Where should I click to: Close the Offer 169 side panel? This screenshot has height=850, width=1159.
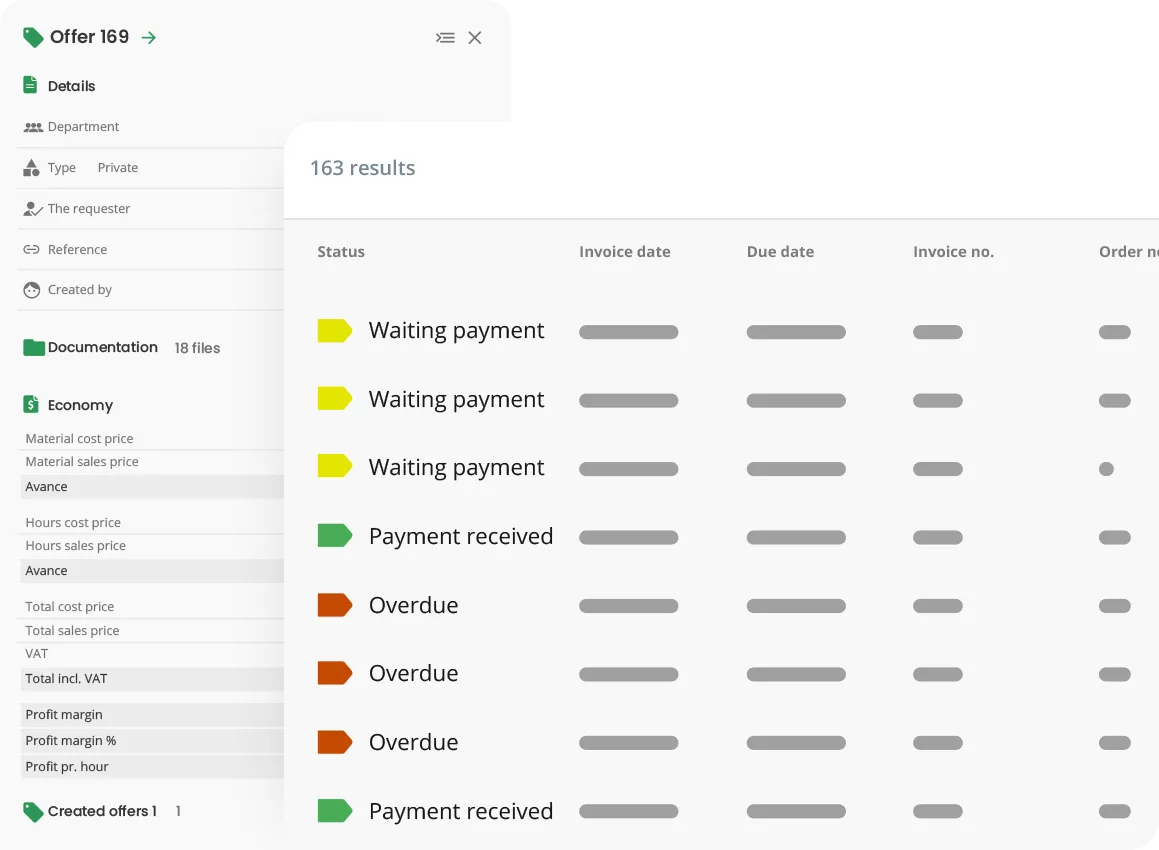coord(475,37)
